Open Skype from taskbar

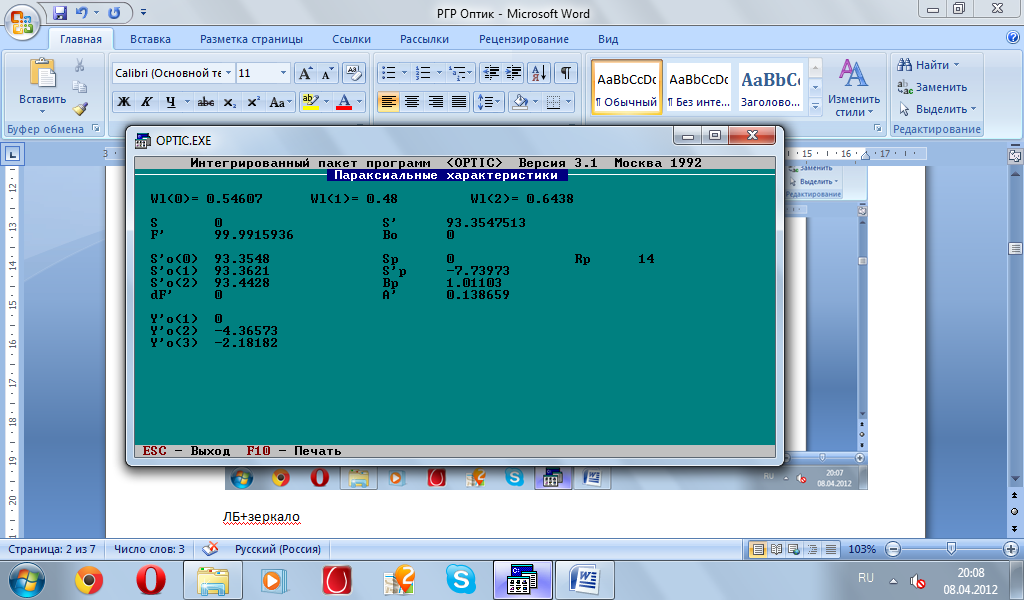(x=461, y=580)
